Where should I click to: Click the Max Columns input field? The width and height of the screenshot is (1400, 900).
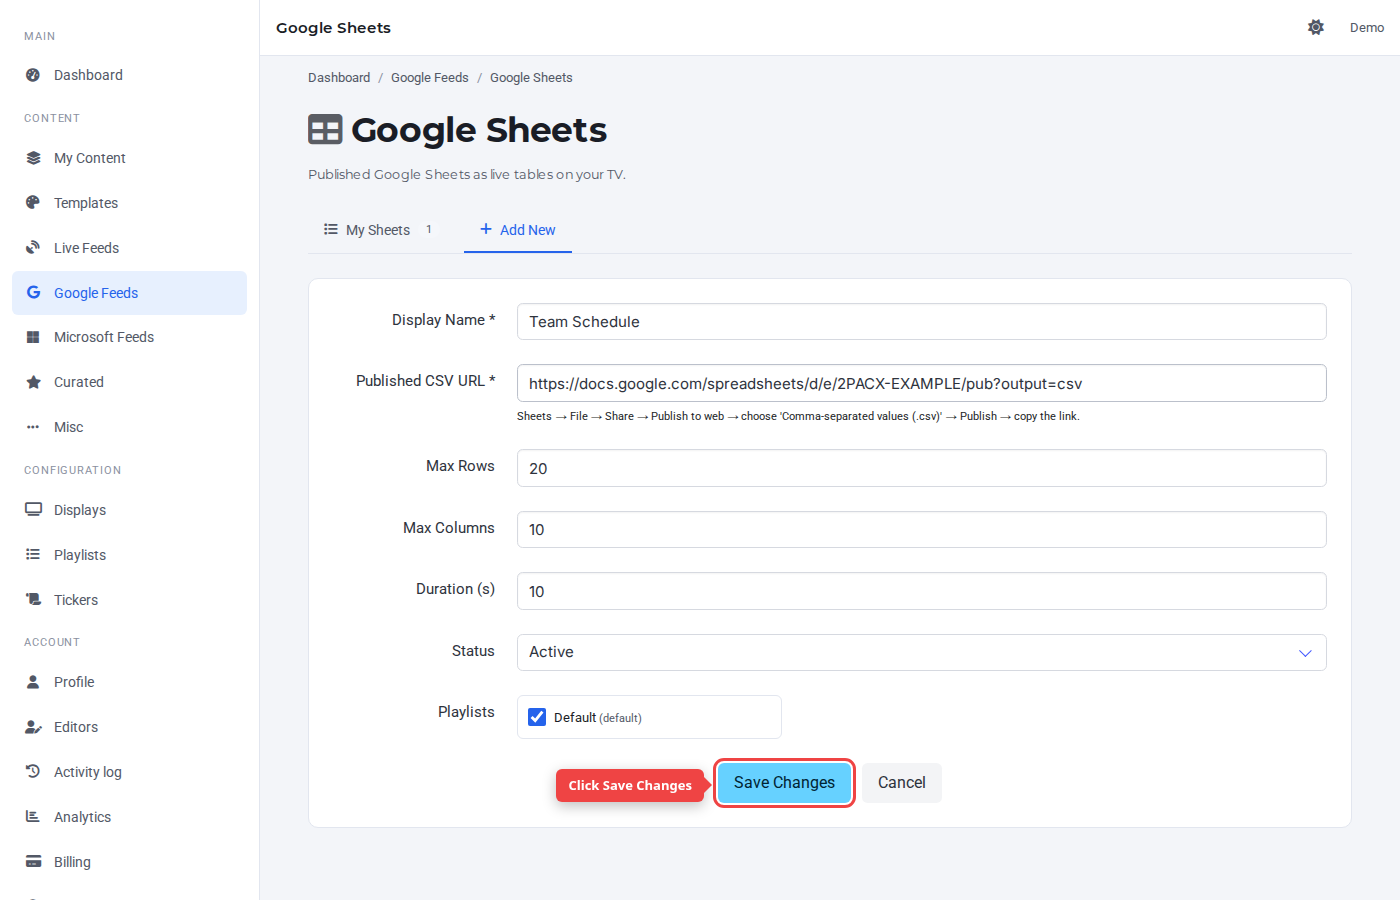pos(921,530)
